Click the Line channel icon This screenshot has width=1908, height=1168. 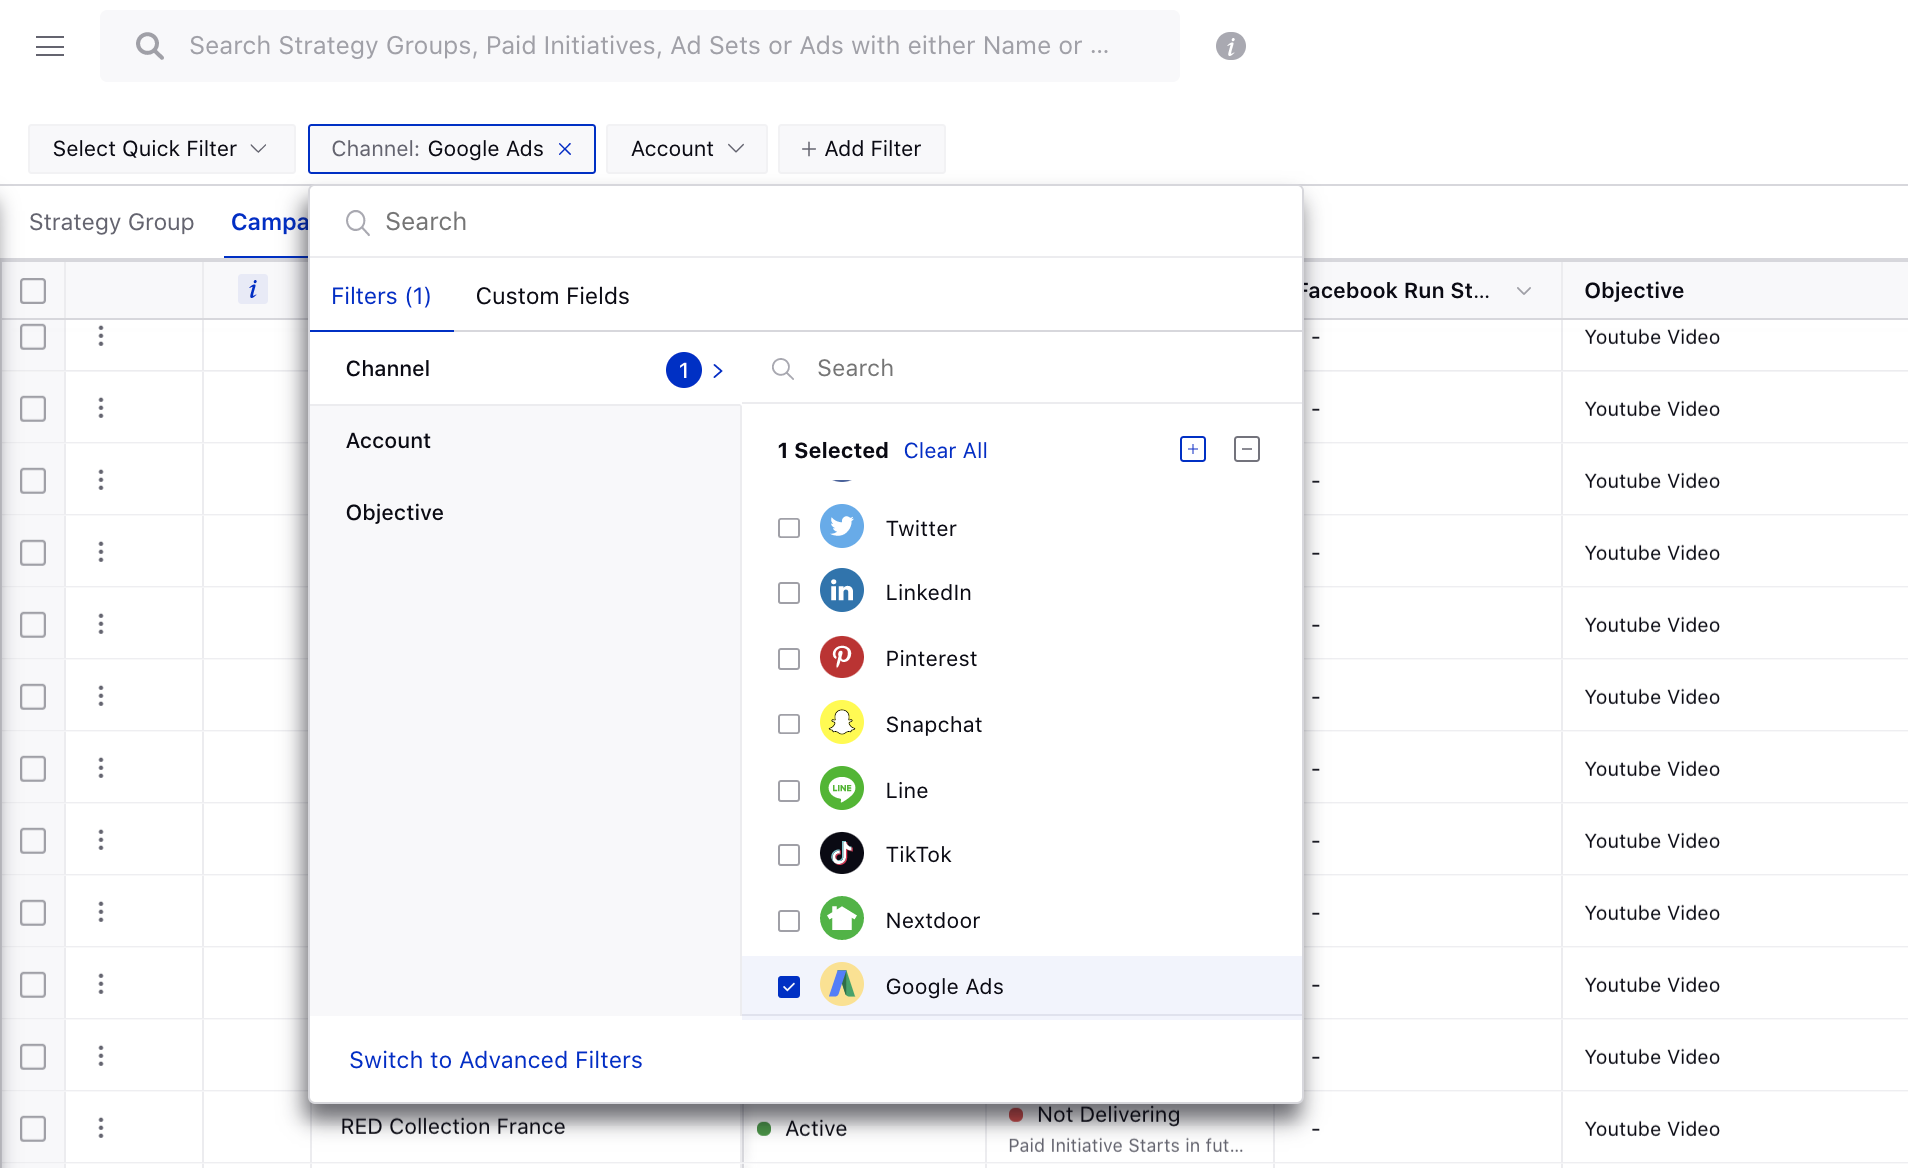point(842,789)
